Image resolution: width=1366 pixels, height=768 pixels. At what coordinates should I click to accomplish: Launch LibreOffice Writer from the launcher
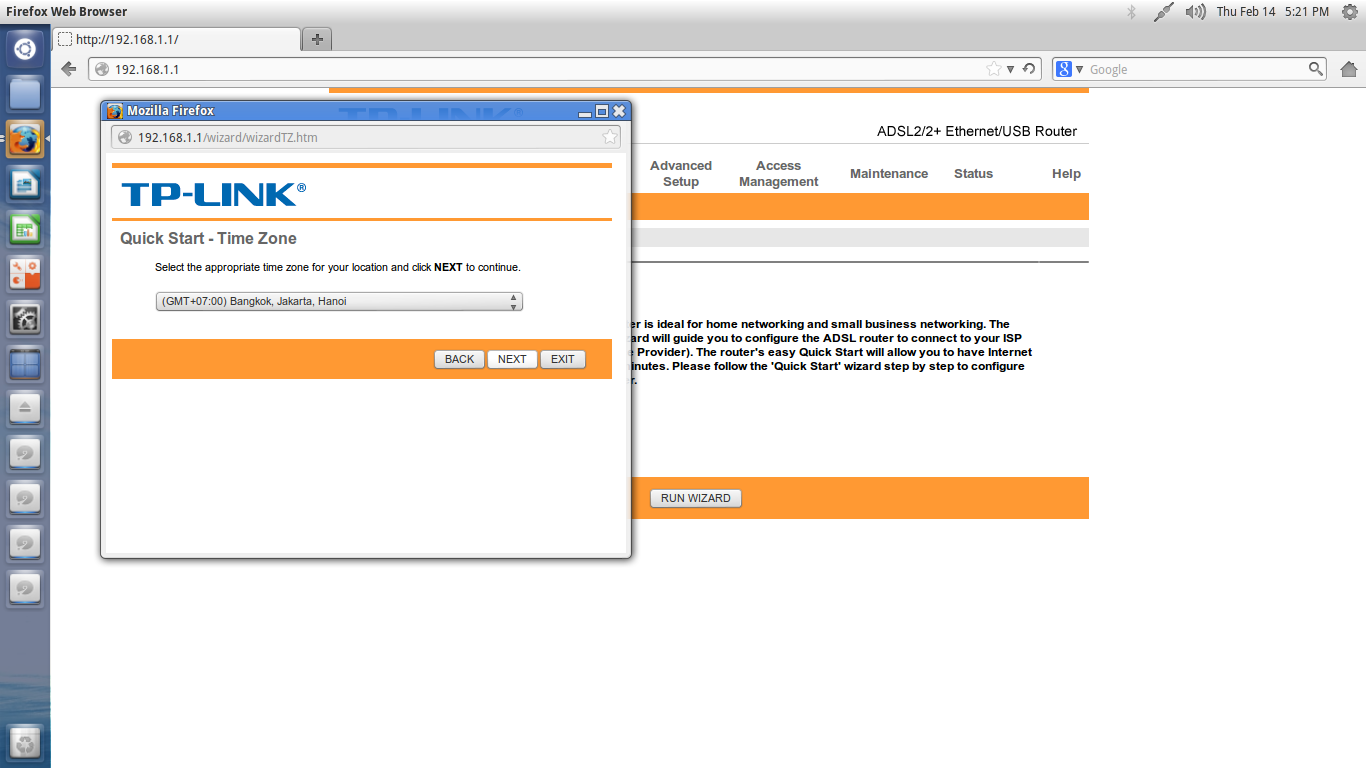(25, 185)
